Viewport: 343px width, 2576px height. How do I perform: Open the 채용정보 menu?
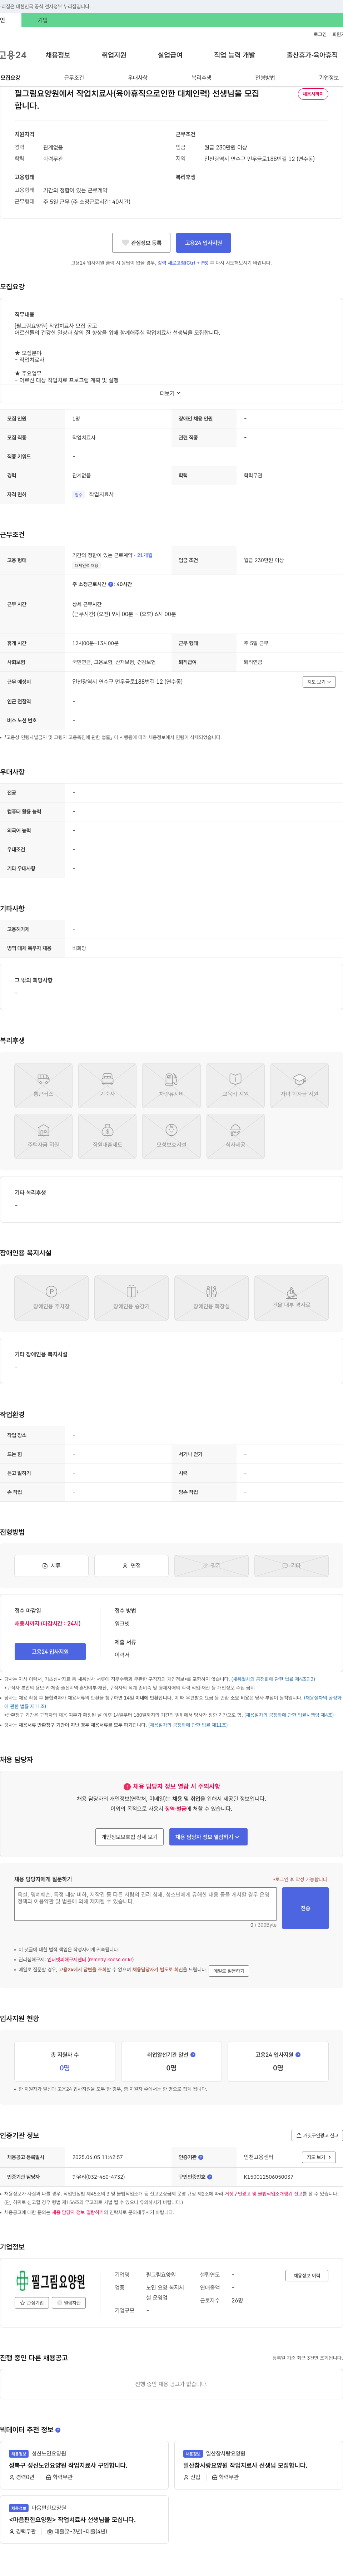tap(58, 55)
